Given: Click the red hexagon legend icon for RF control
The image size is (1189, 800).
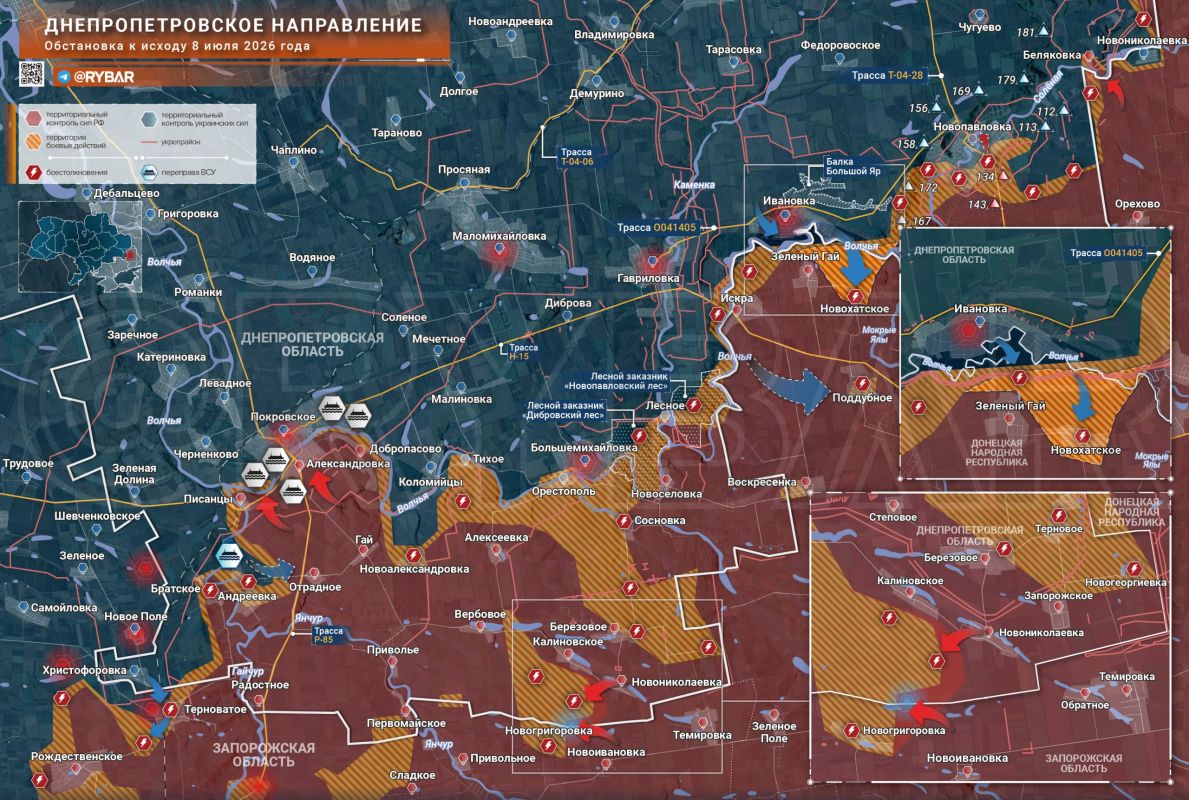Looking at the screenshot, I should [33, 119].
